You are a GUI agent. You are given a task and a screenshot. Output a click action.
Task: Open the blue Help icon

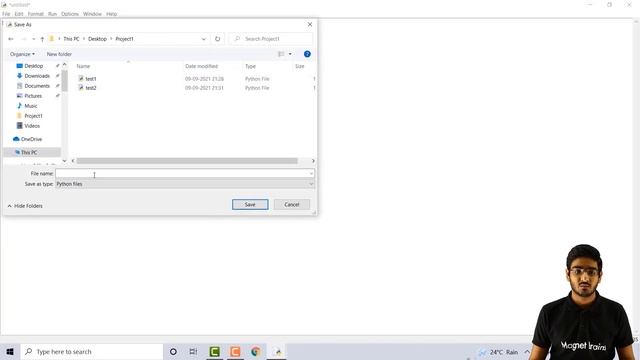pos(307,54)
